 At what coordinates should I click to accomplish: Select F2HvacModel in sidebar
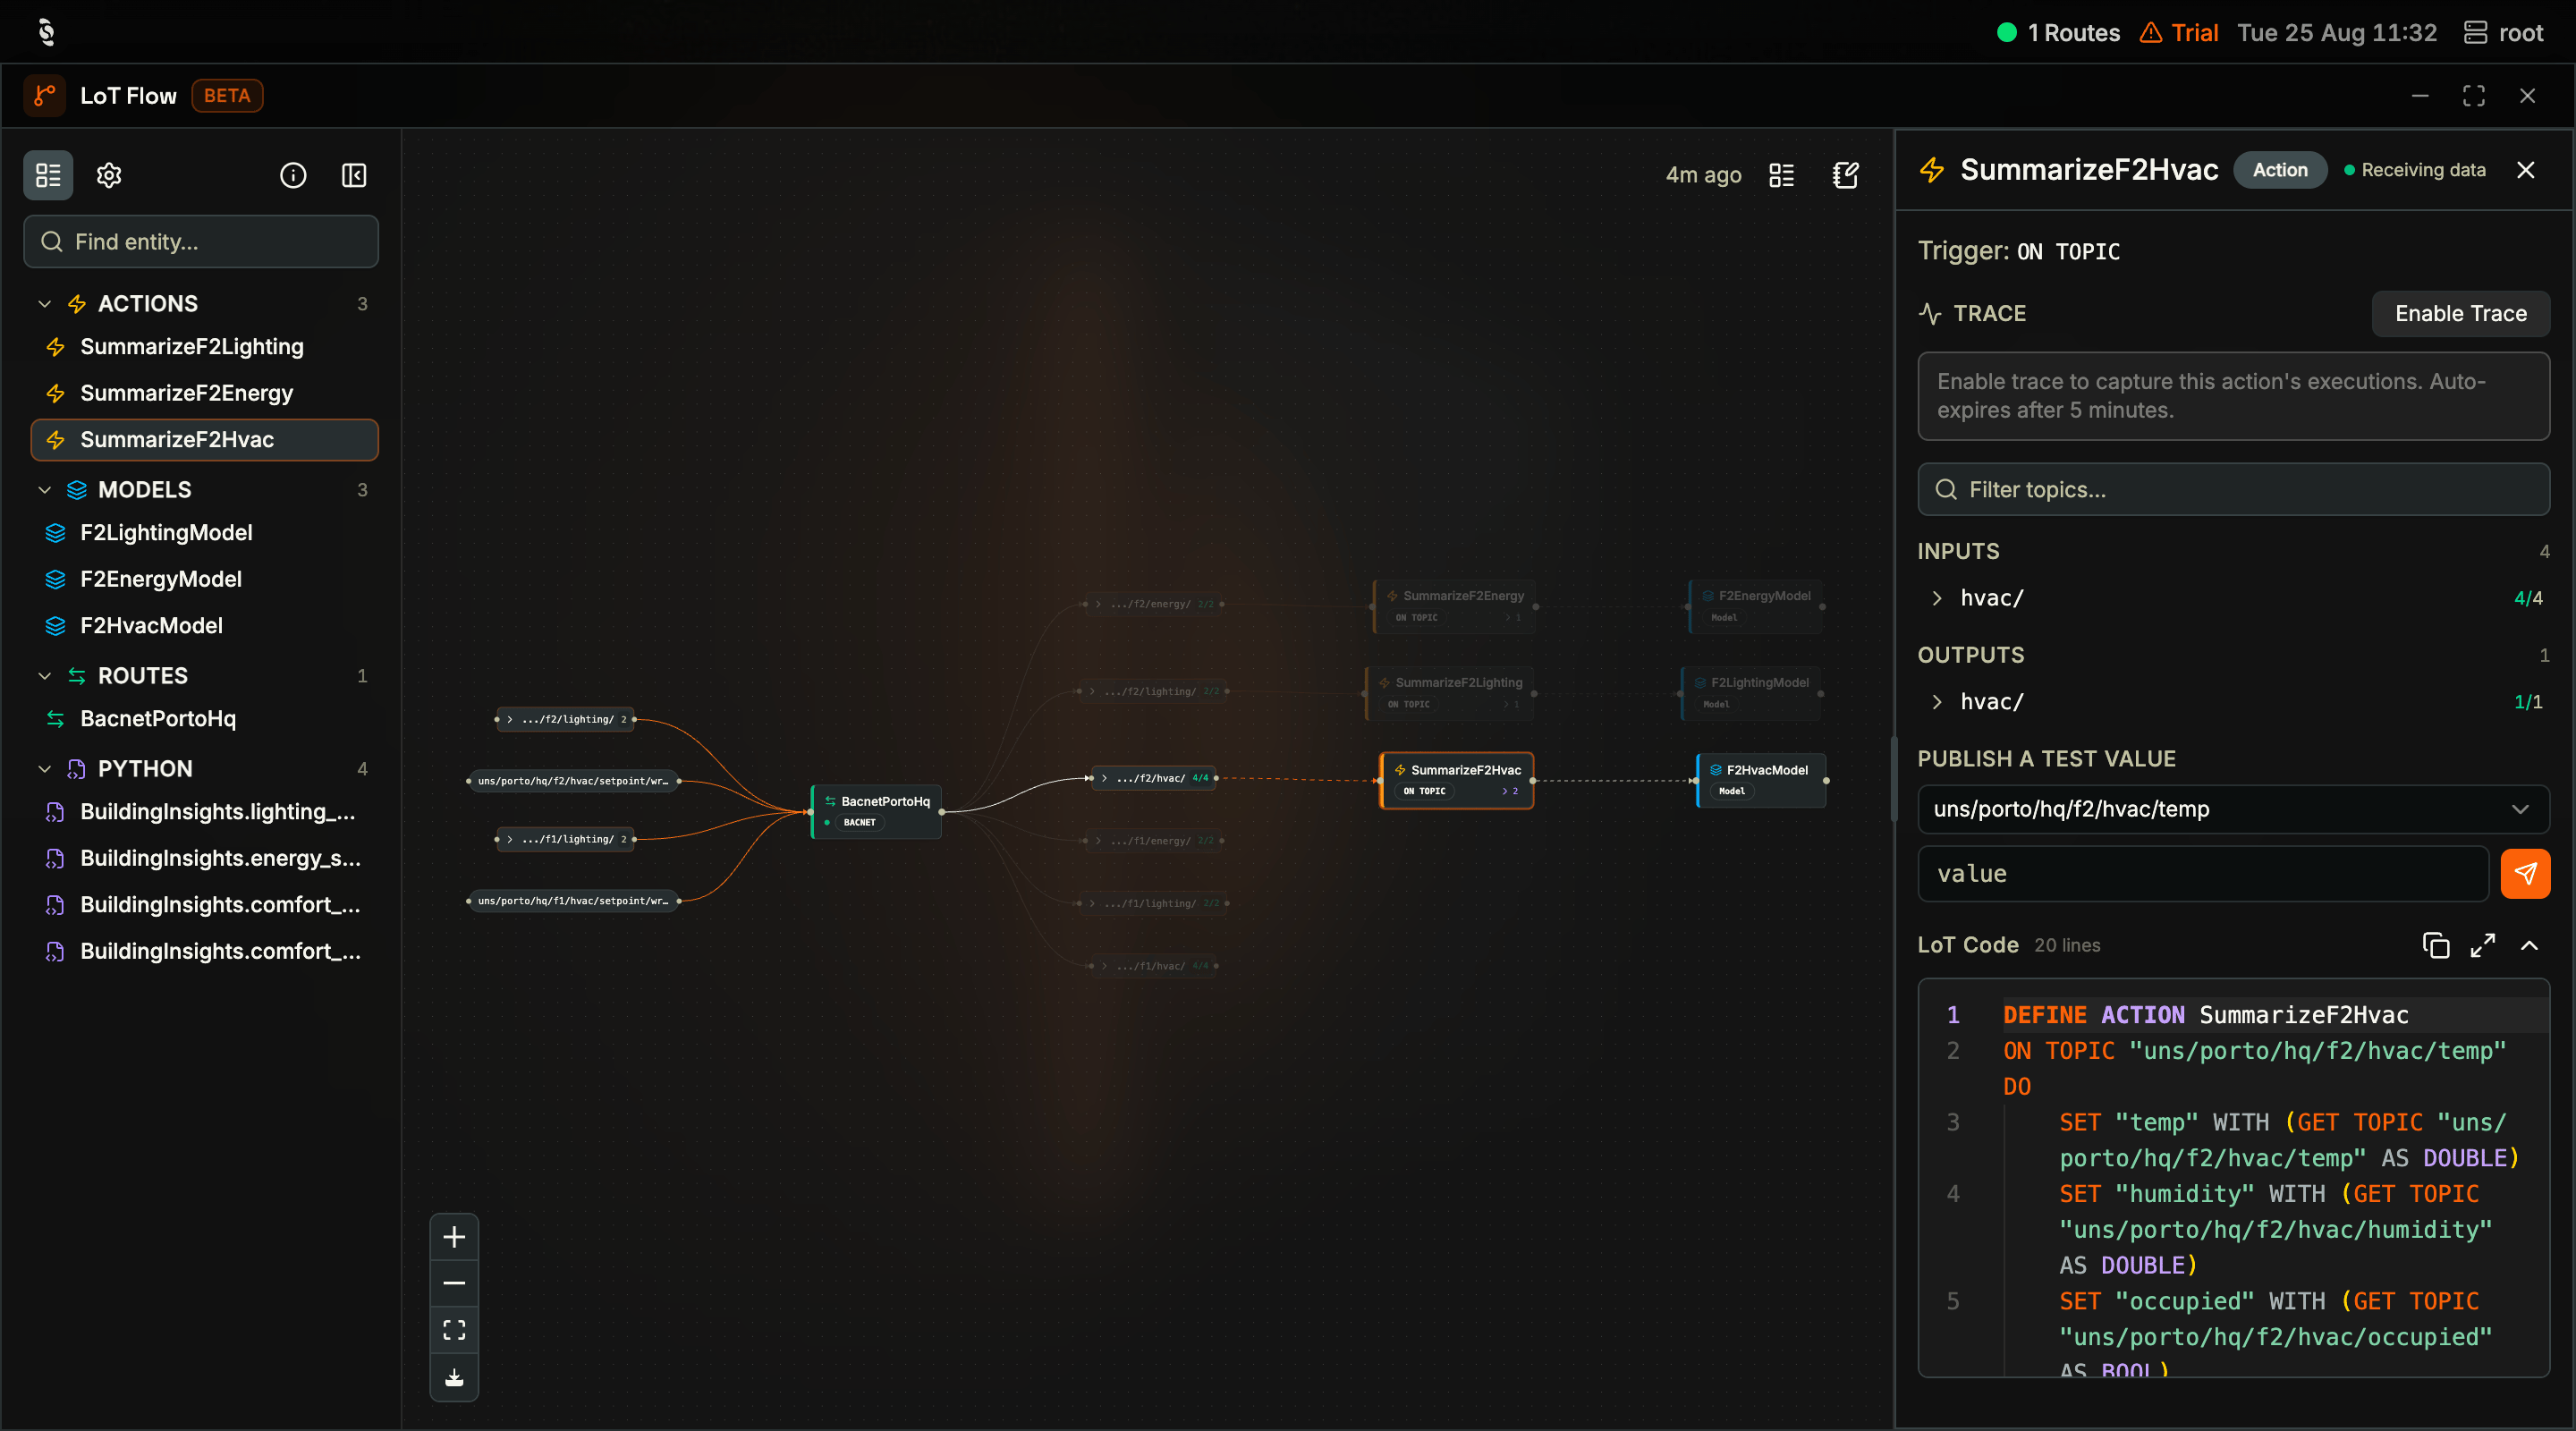pyautogui.click(x=205, y=626)
